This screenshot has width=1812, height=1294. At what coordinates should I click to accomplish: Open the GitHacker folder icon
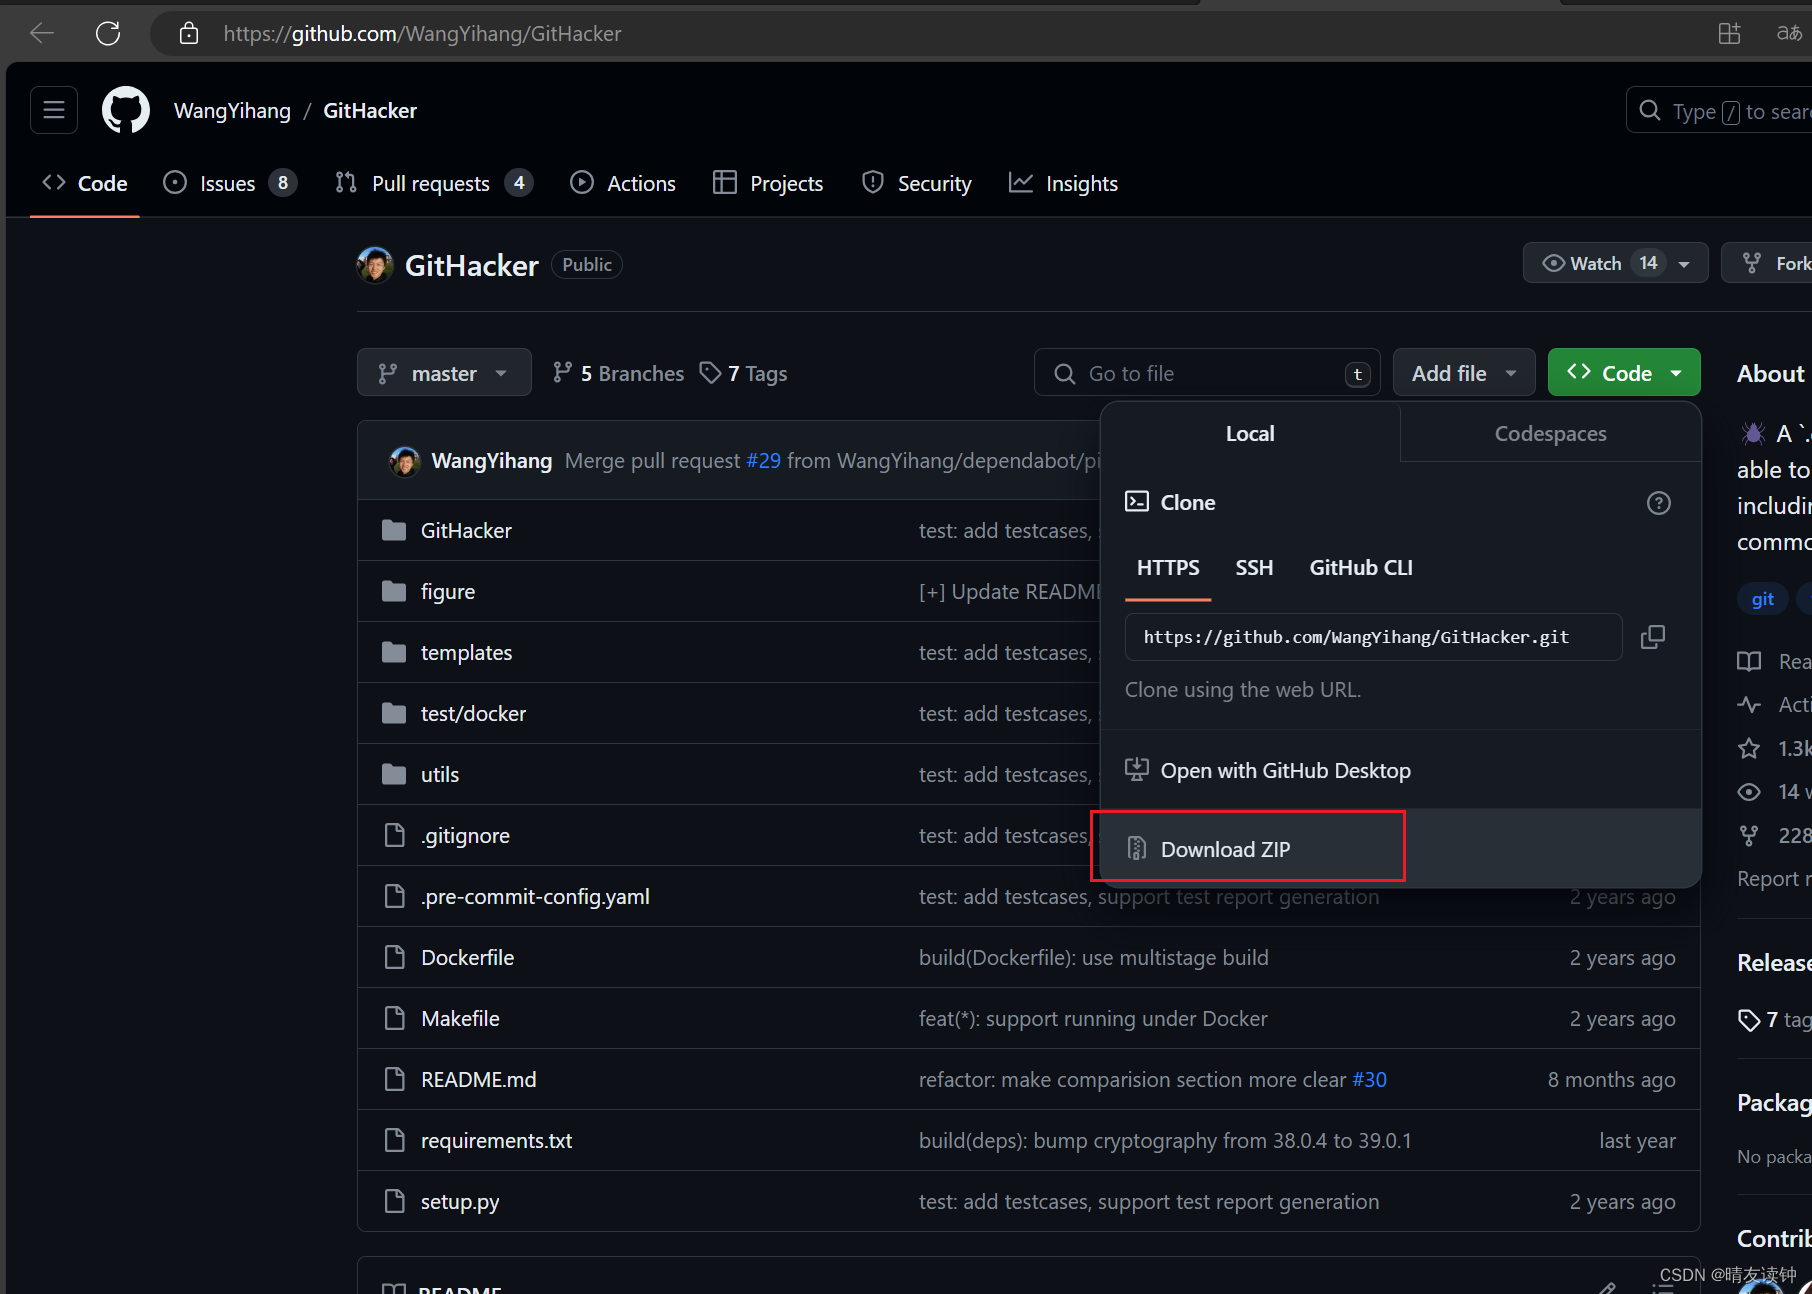394,530
